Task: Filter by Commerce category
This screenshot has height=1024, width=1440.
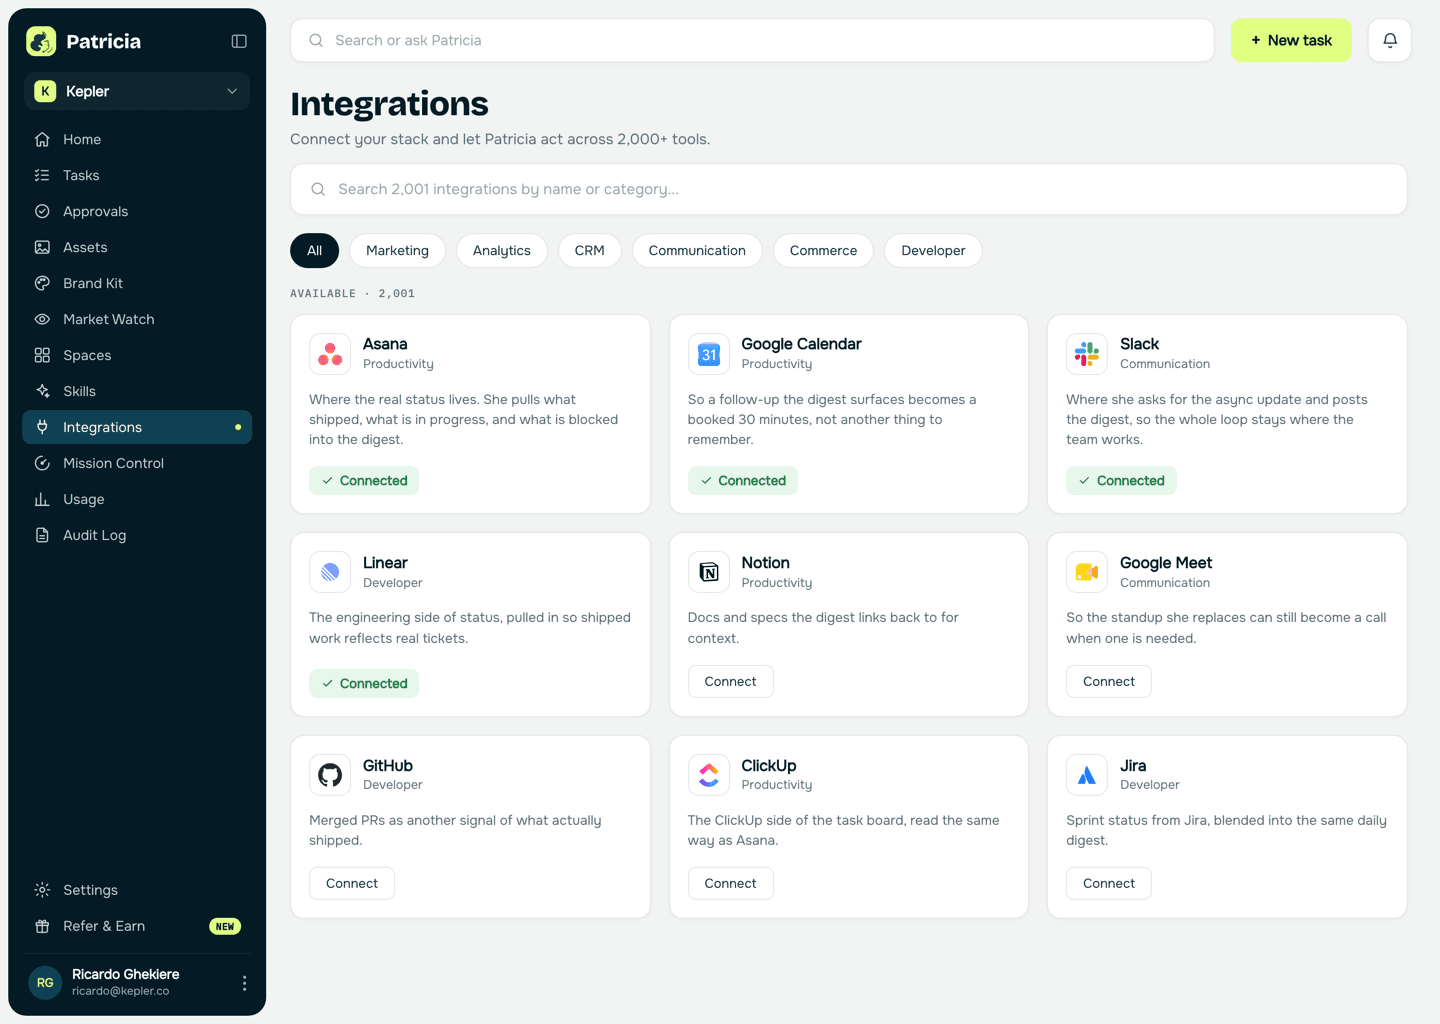Action: pos(823,251)
